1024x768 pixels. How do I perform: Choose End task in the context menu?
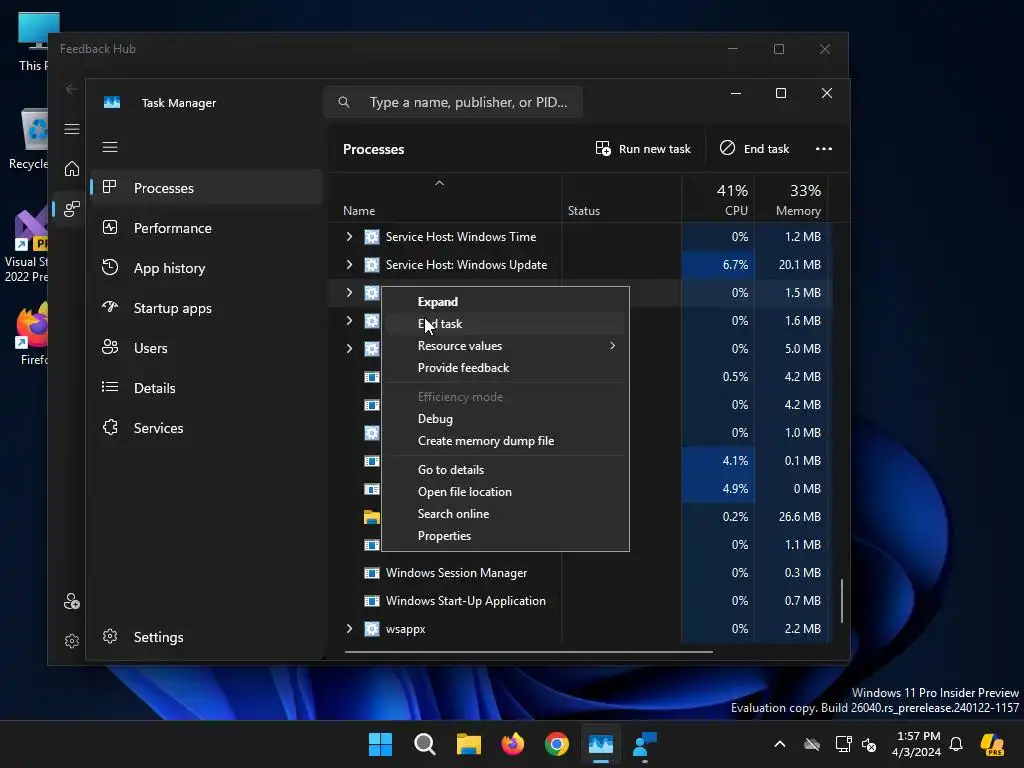click(505, 324)
